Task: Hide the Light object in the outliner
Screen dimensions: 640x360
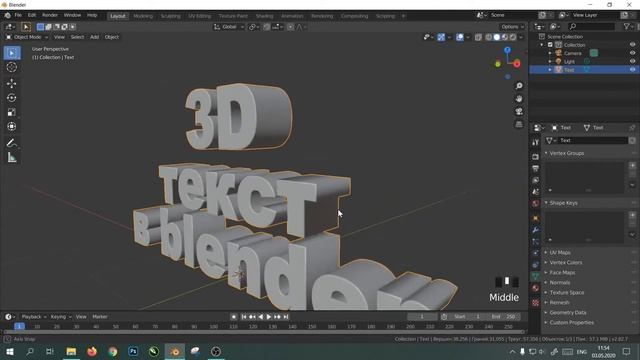Action: click(x=632, y=61)
